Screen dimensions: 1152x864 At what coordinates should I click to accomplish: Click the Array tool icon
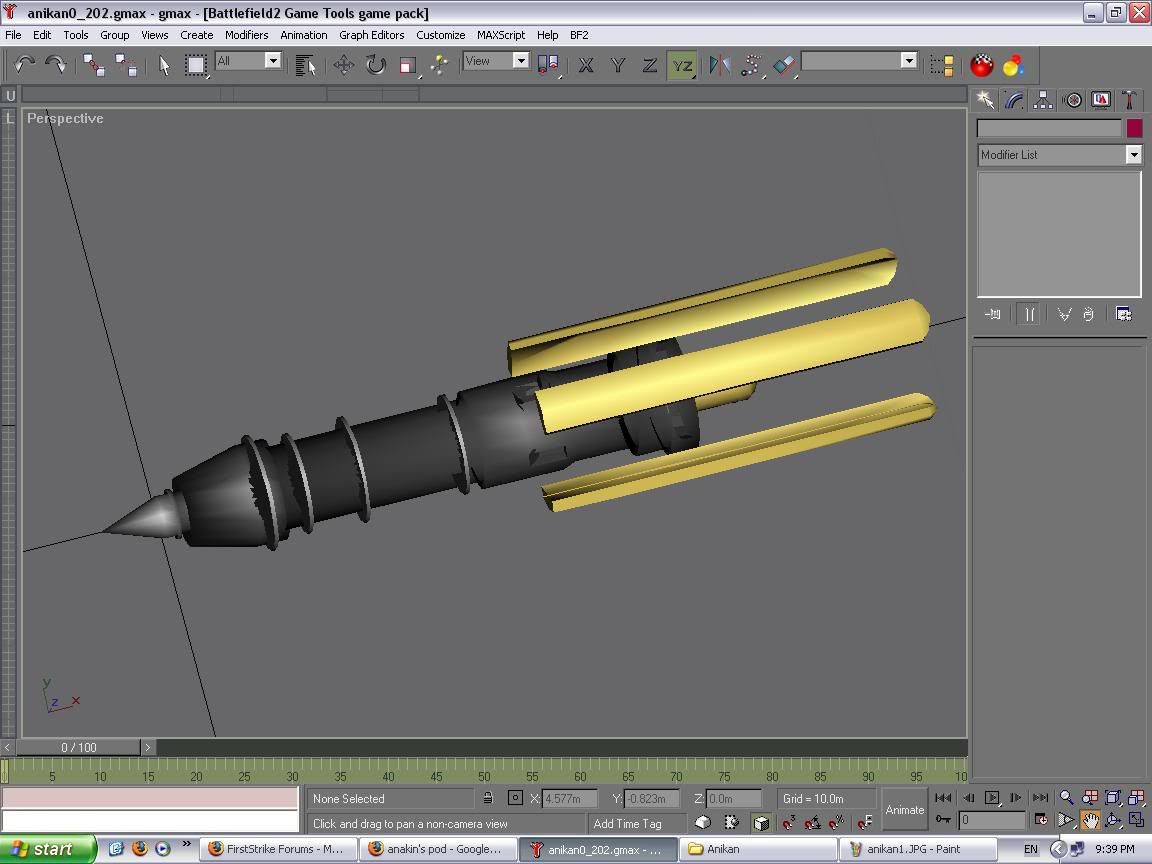click(x=752, y=65)
